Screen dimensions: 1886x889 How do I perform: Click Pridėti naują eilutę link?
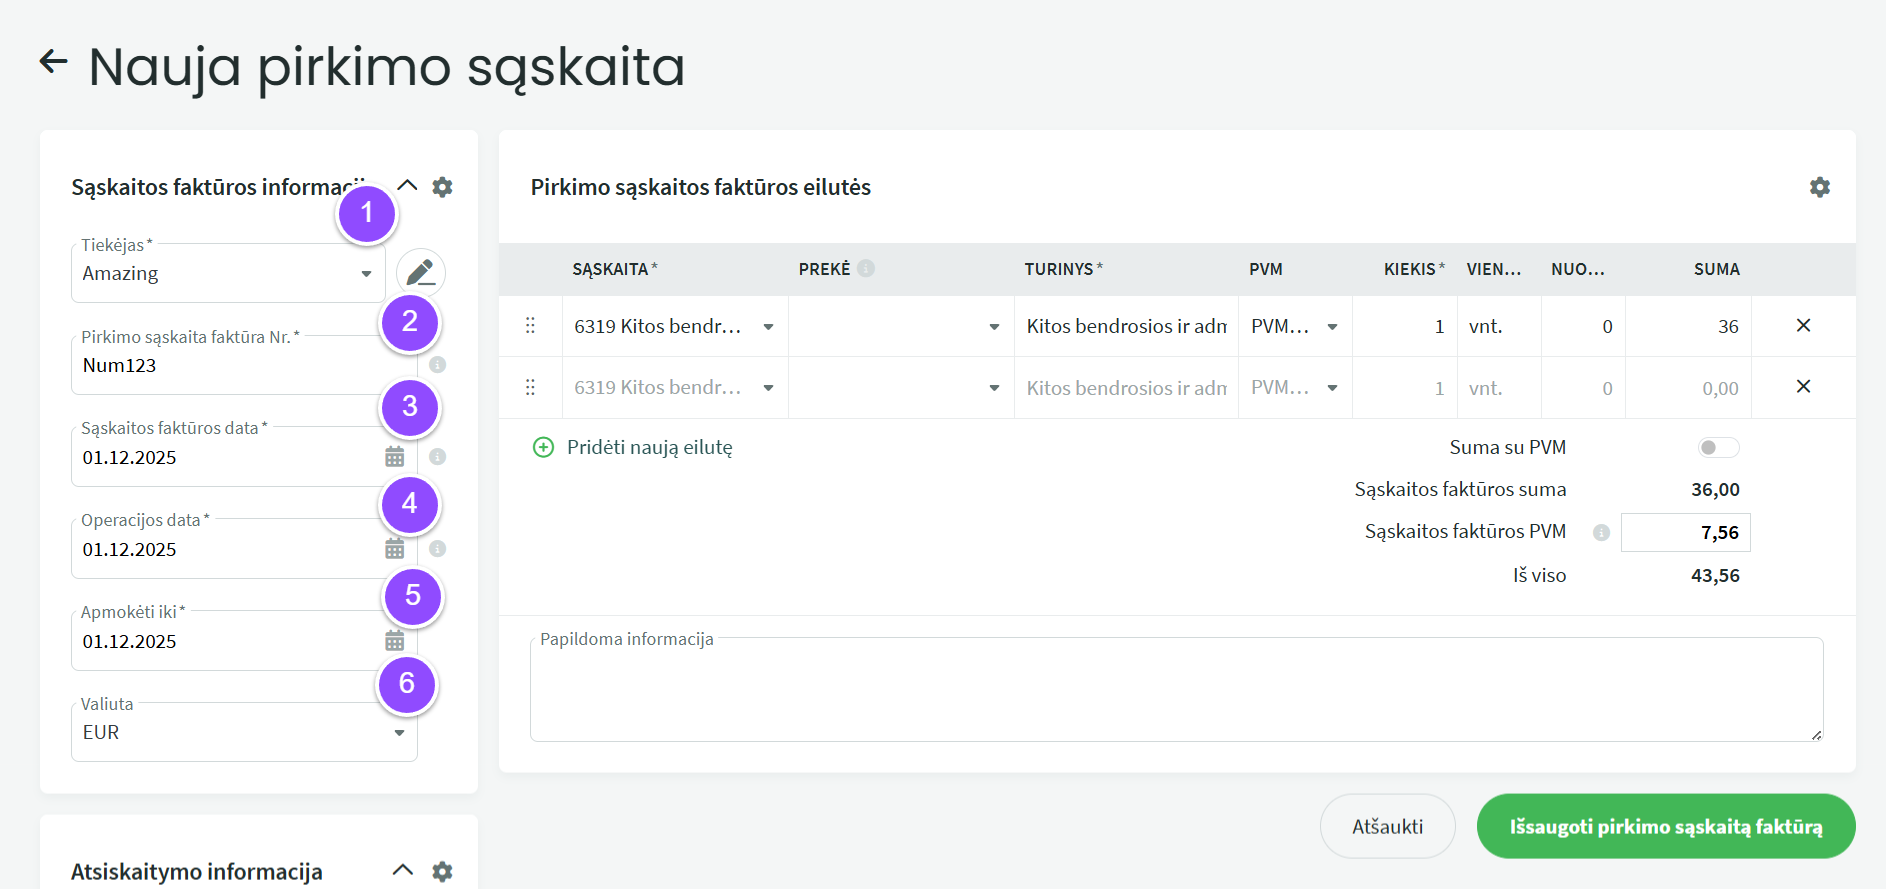coord(648,448)
